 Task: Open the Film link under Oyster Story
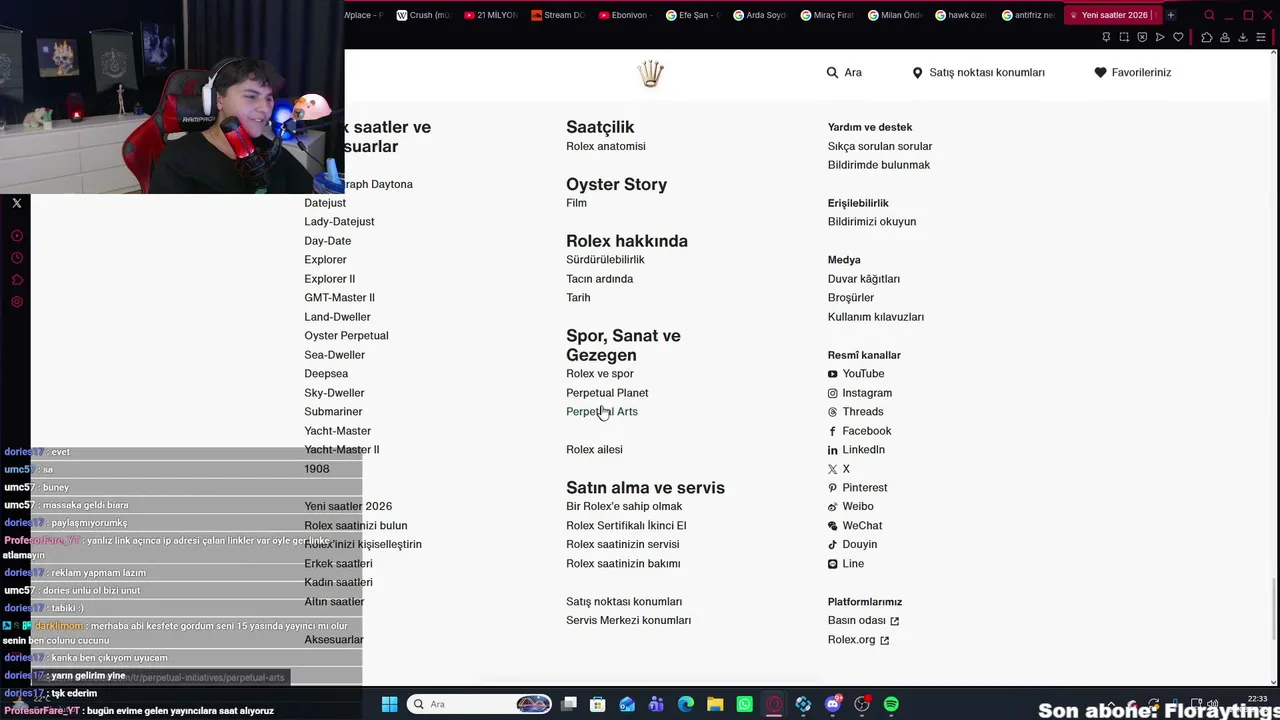coord(576,203)
